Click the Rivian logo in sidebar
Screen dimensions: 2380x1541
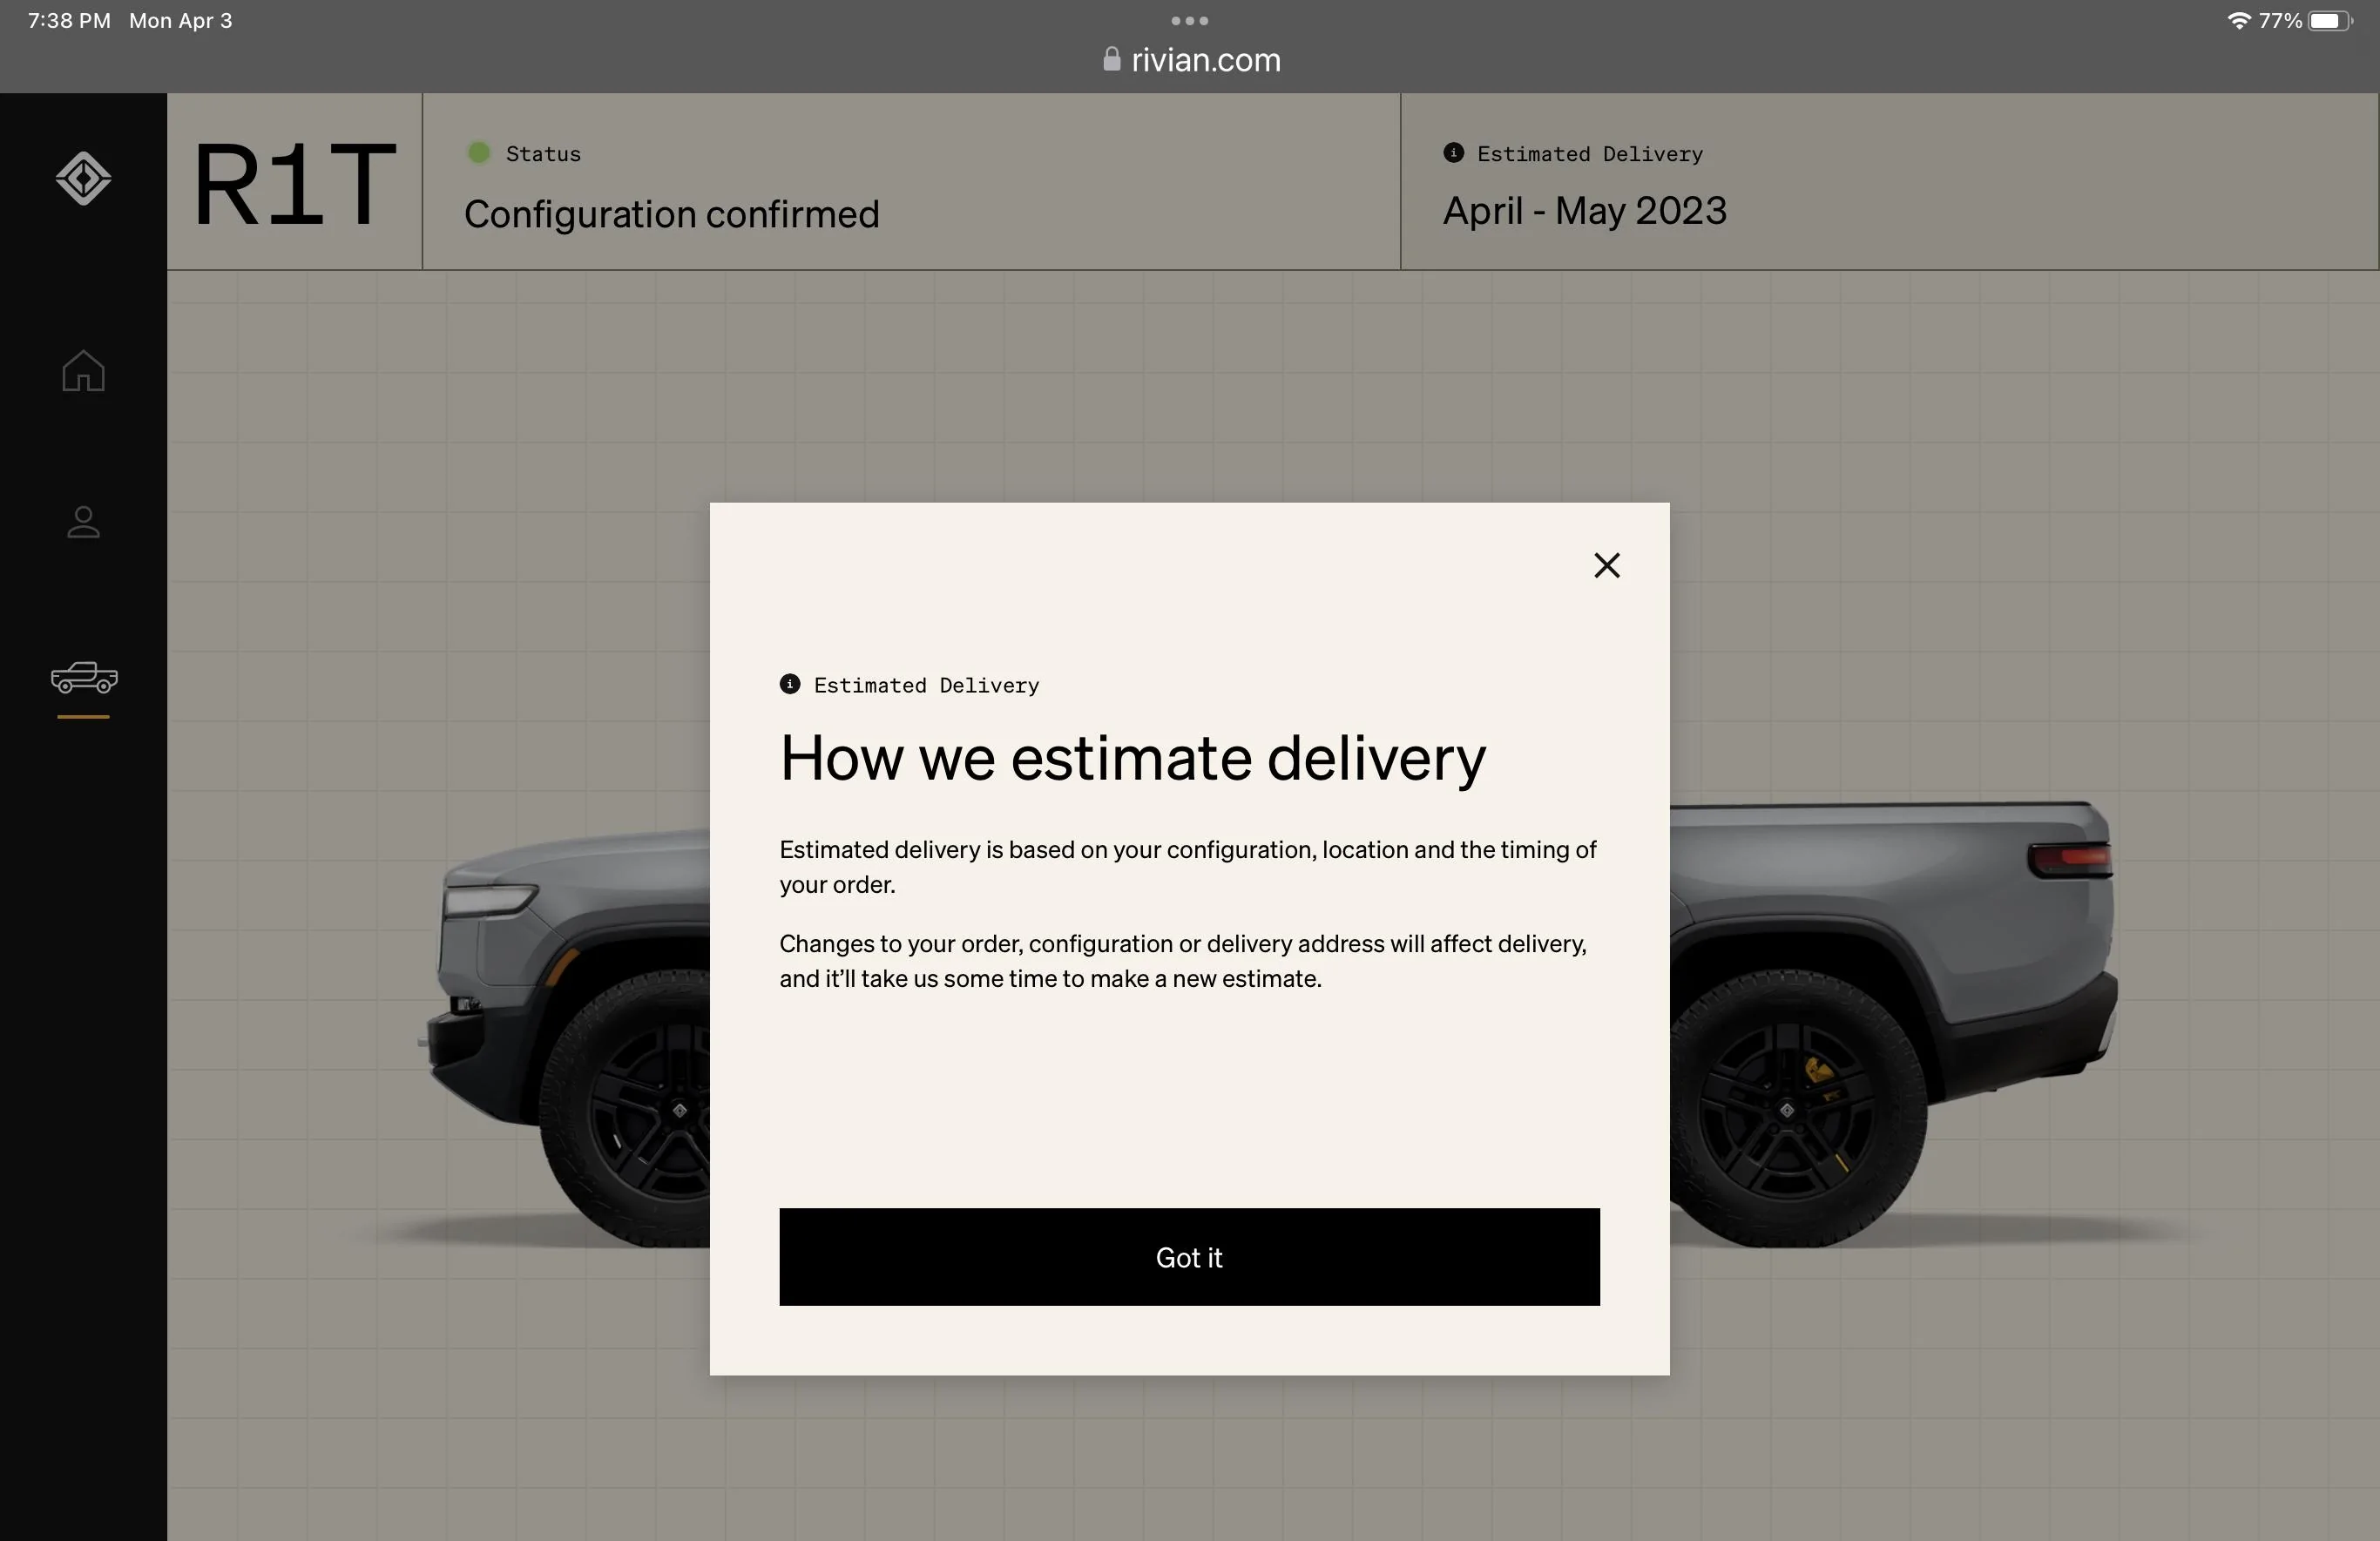[83, 179]
